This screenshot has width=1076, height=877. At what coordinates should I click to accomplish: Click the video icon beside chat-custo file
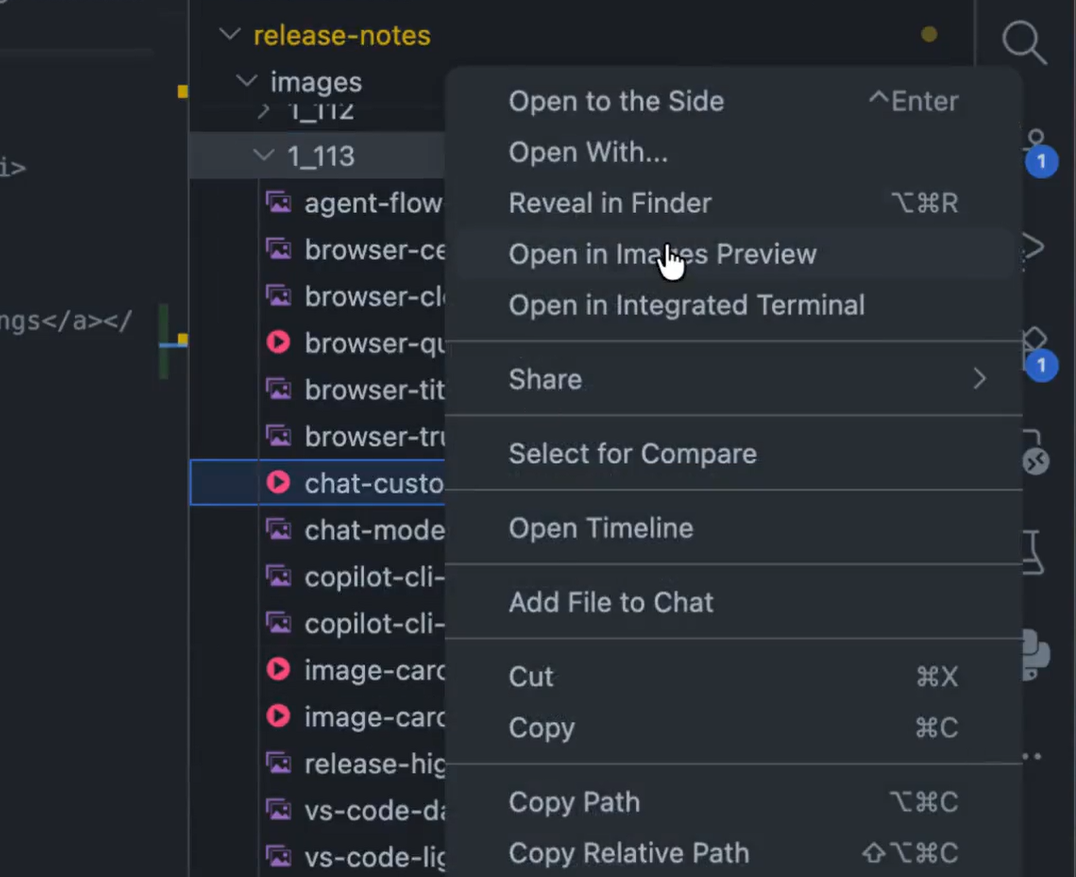pos(278,484)
